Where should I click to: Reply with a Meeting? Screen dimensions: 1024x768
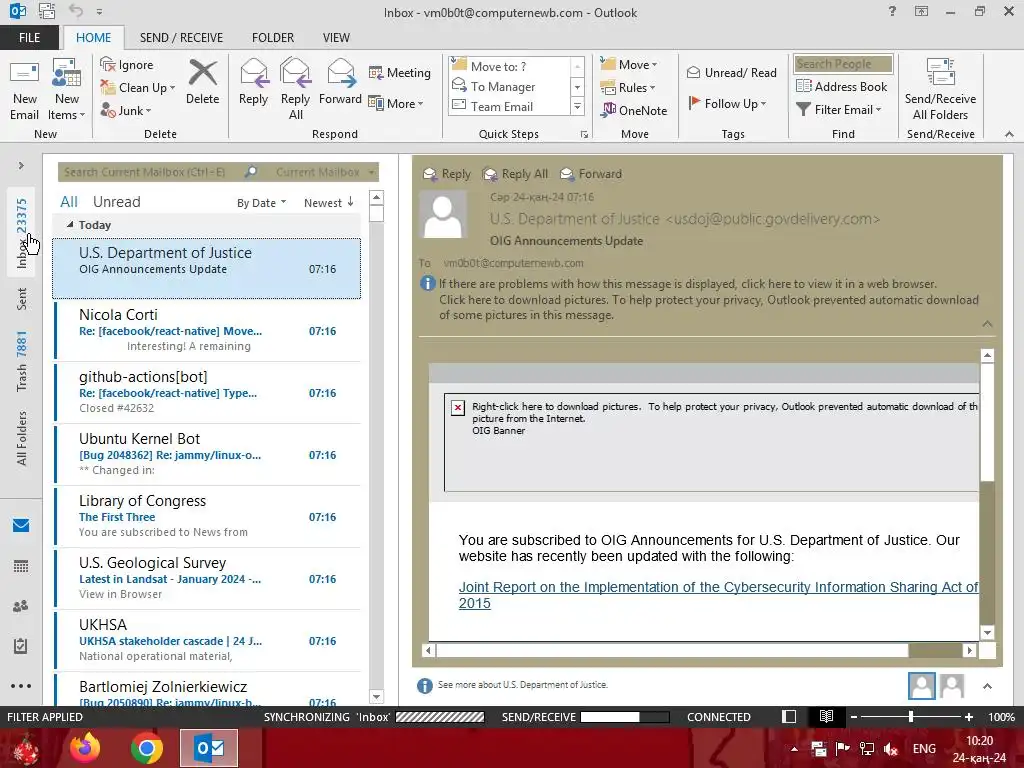click(x=400, y=72)
